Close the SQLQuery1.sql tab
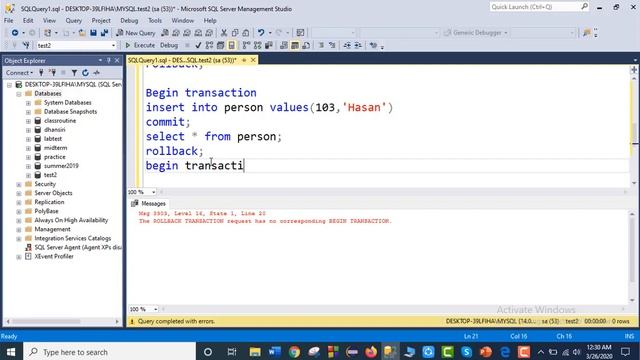The height and width of the screenshot is (360, 640). click(x=253, y=60)
